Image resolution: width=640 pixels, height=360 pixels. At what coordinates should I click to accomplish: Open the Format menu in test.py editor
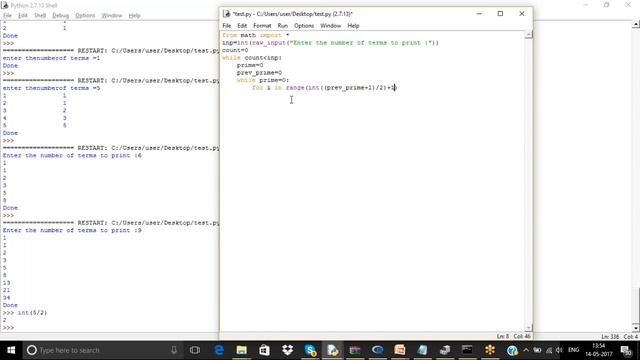[262, 26]
